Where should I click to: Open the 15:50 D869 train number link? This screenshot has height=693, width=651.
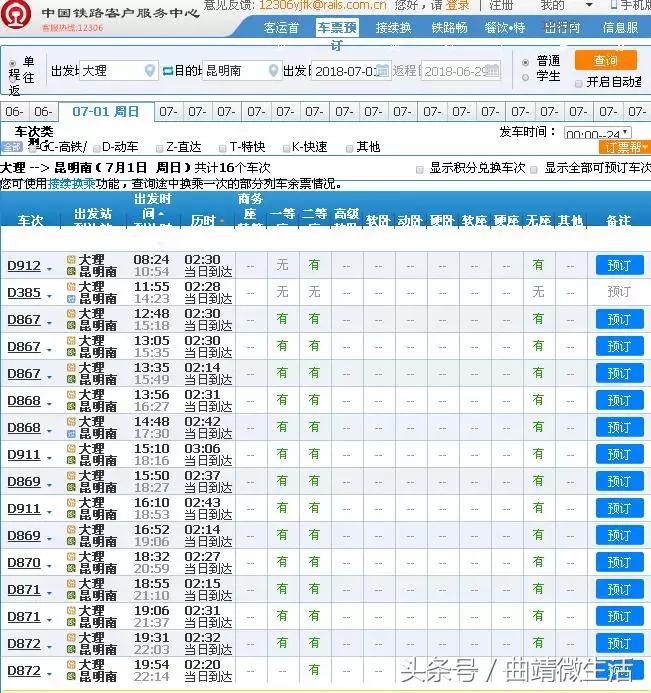24,481
